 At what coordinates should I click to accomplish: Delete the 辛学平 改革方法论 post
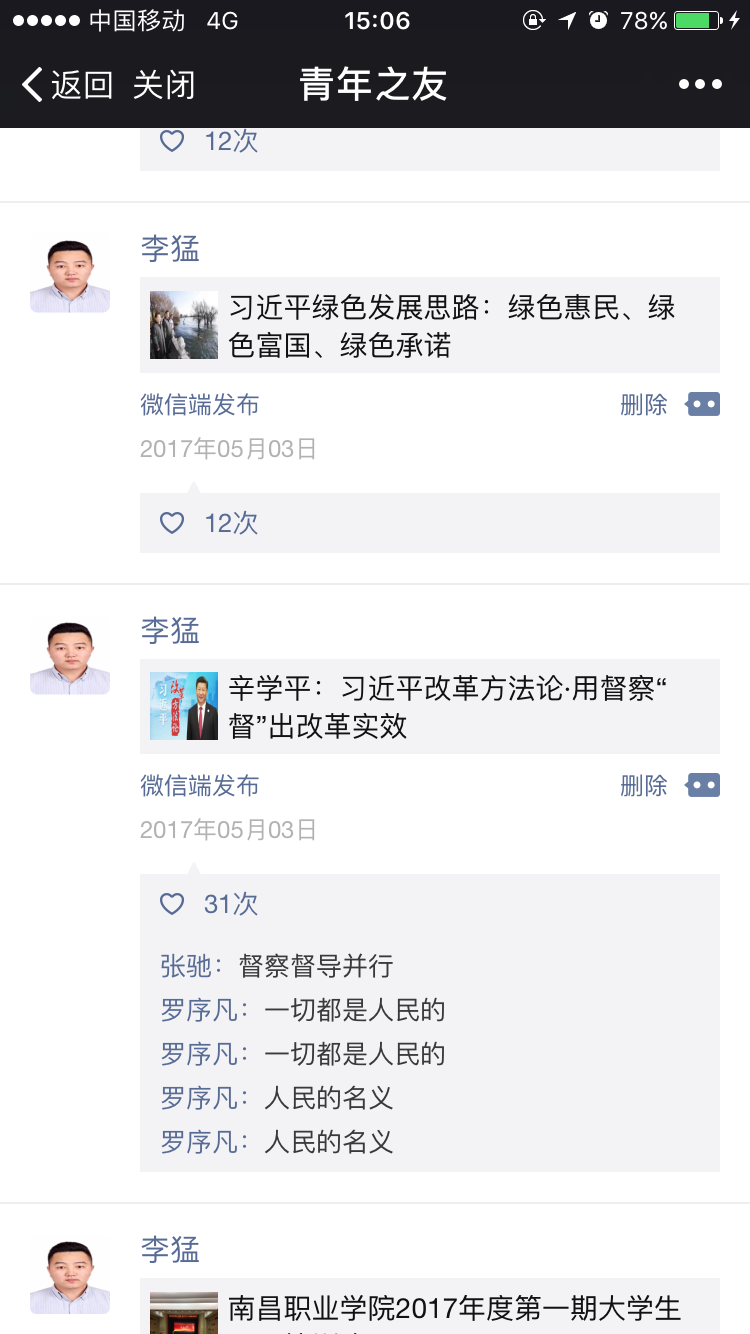[x=643, y=786]
